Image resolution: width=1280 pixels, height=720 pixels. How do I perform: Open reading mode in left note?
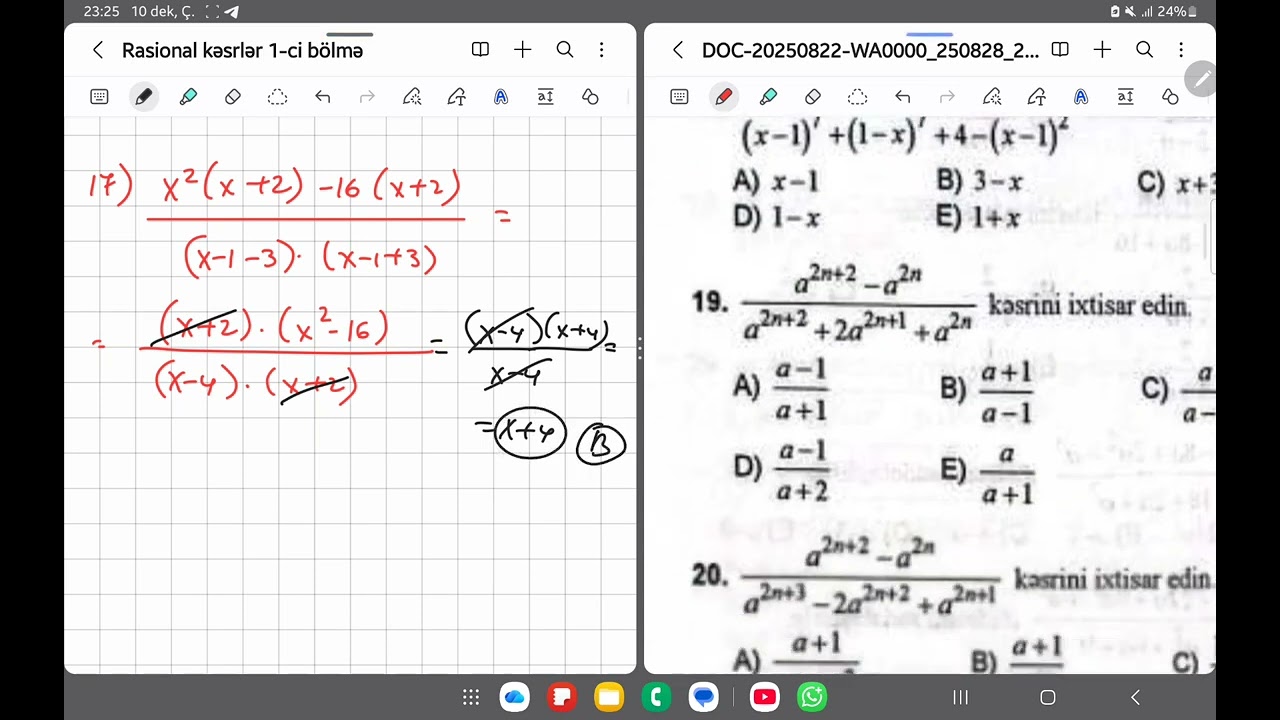click(480, 50)
